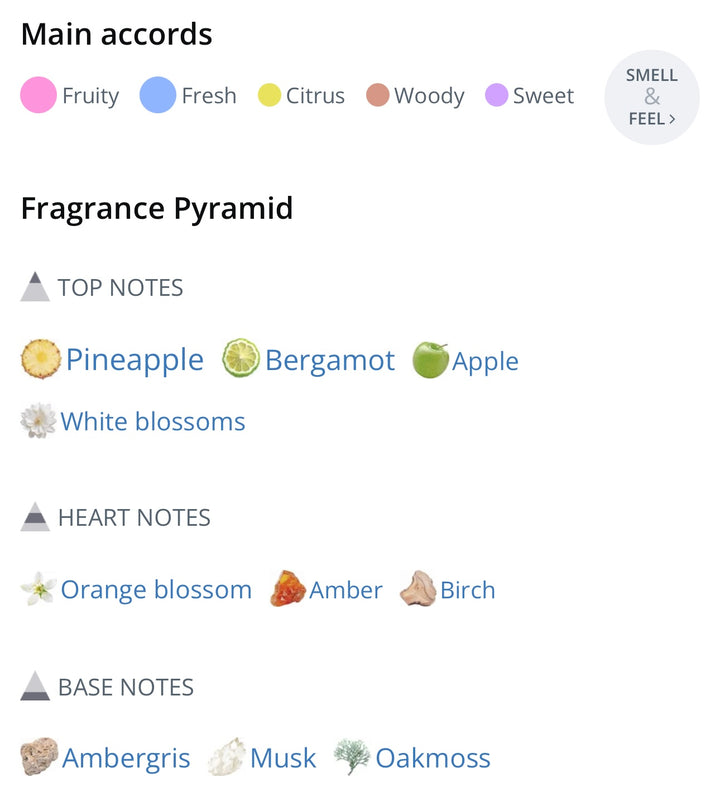Click the green apple icon
This screenshot has width=720, height=787.
point(430,360)
